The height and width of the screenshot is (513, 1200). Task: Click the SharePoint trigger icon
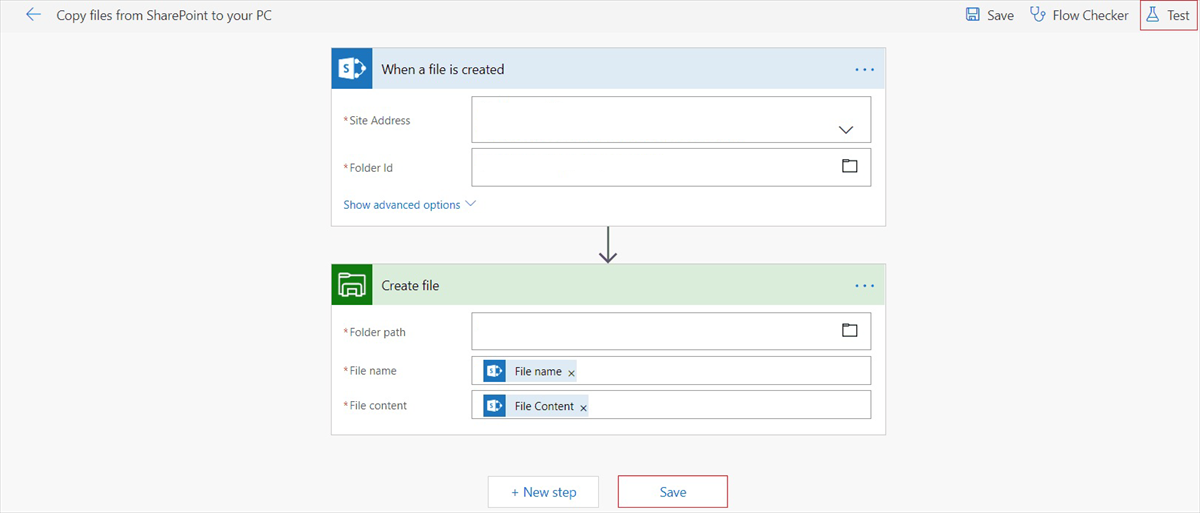click(352, 69)
